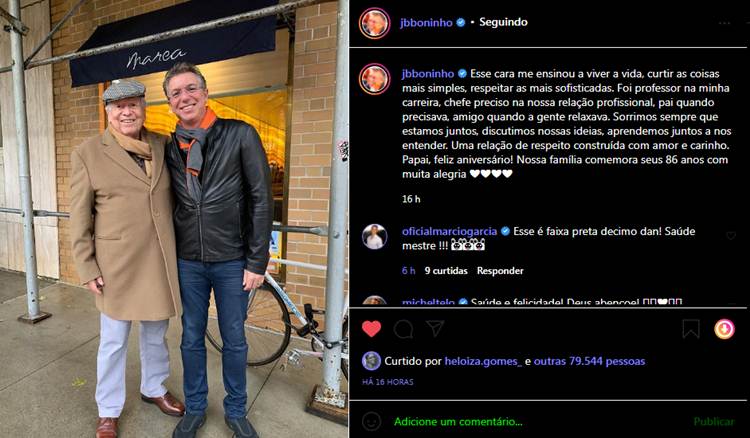This screenshot has height=438, width=750.
Task: Click the heloiza.gomes_ liker avatar
Action: tap(371, 361)
